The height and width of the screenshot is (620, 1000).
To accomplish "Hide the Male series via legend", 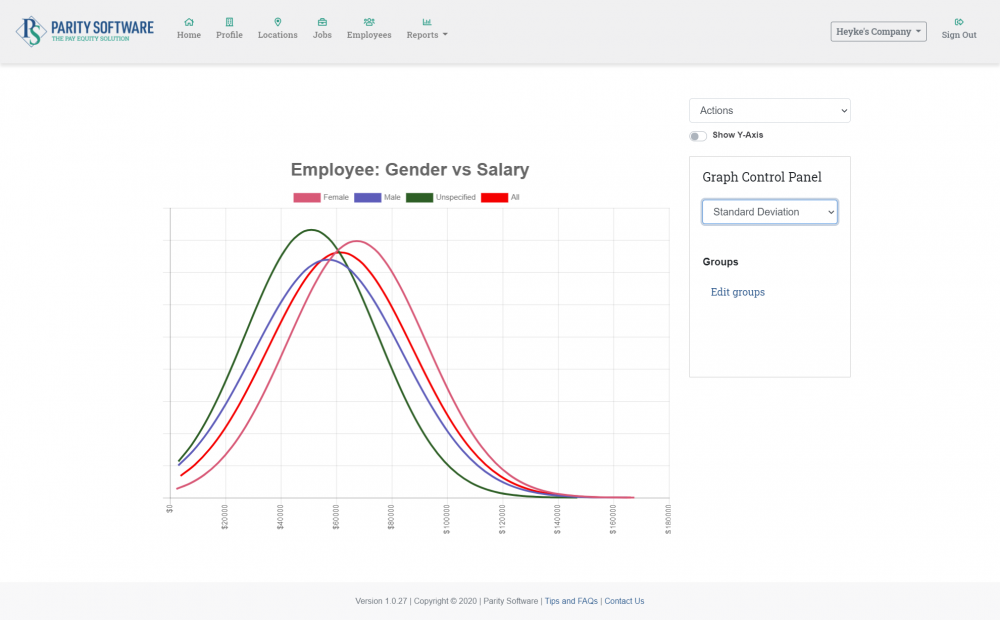I will [x=378, y=198].
